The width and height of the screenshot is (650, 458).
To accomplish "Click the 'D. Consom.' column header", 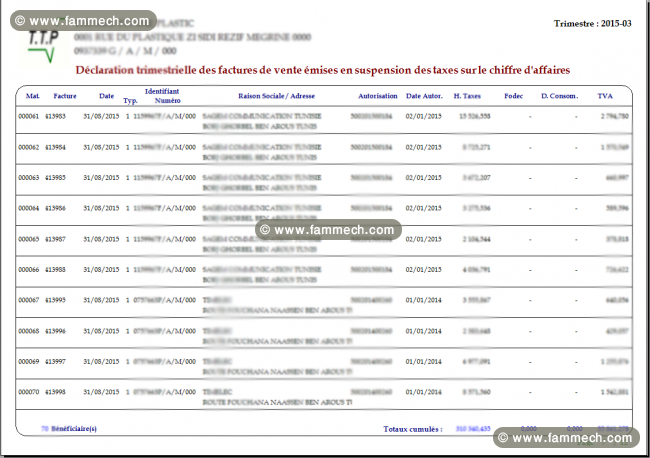I will [x=560, y=96].
